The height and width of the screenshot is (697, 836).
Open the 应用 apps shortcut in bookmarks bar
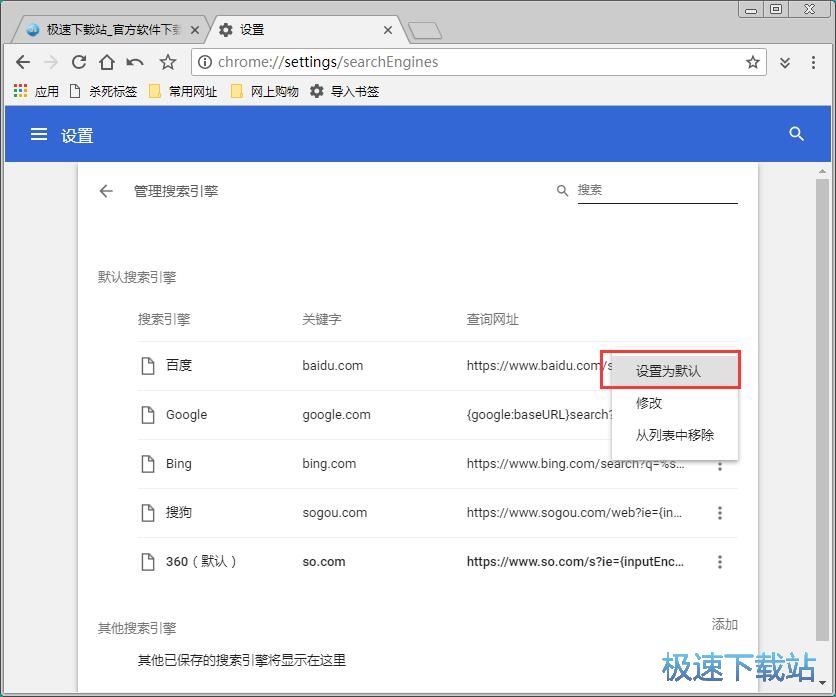(x=36, y=91)
